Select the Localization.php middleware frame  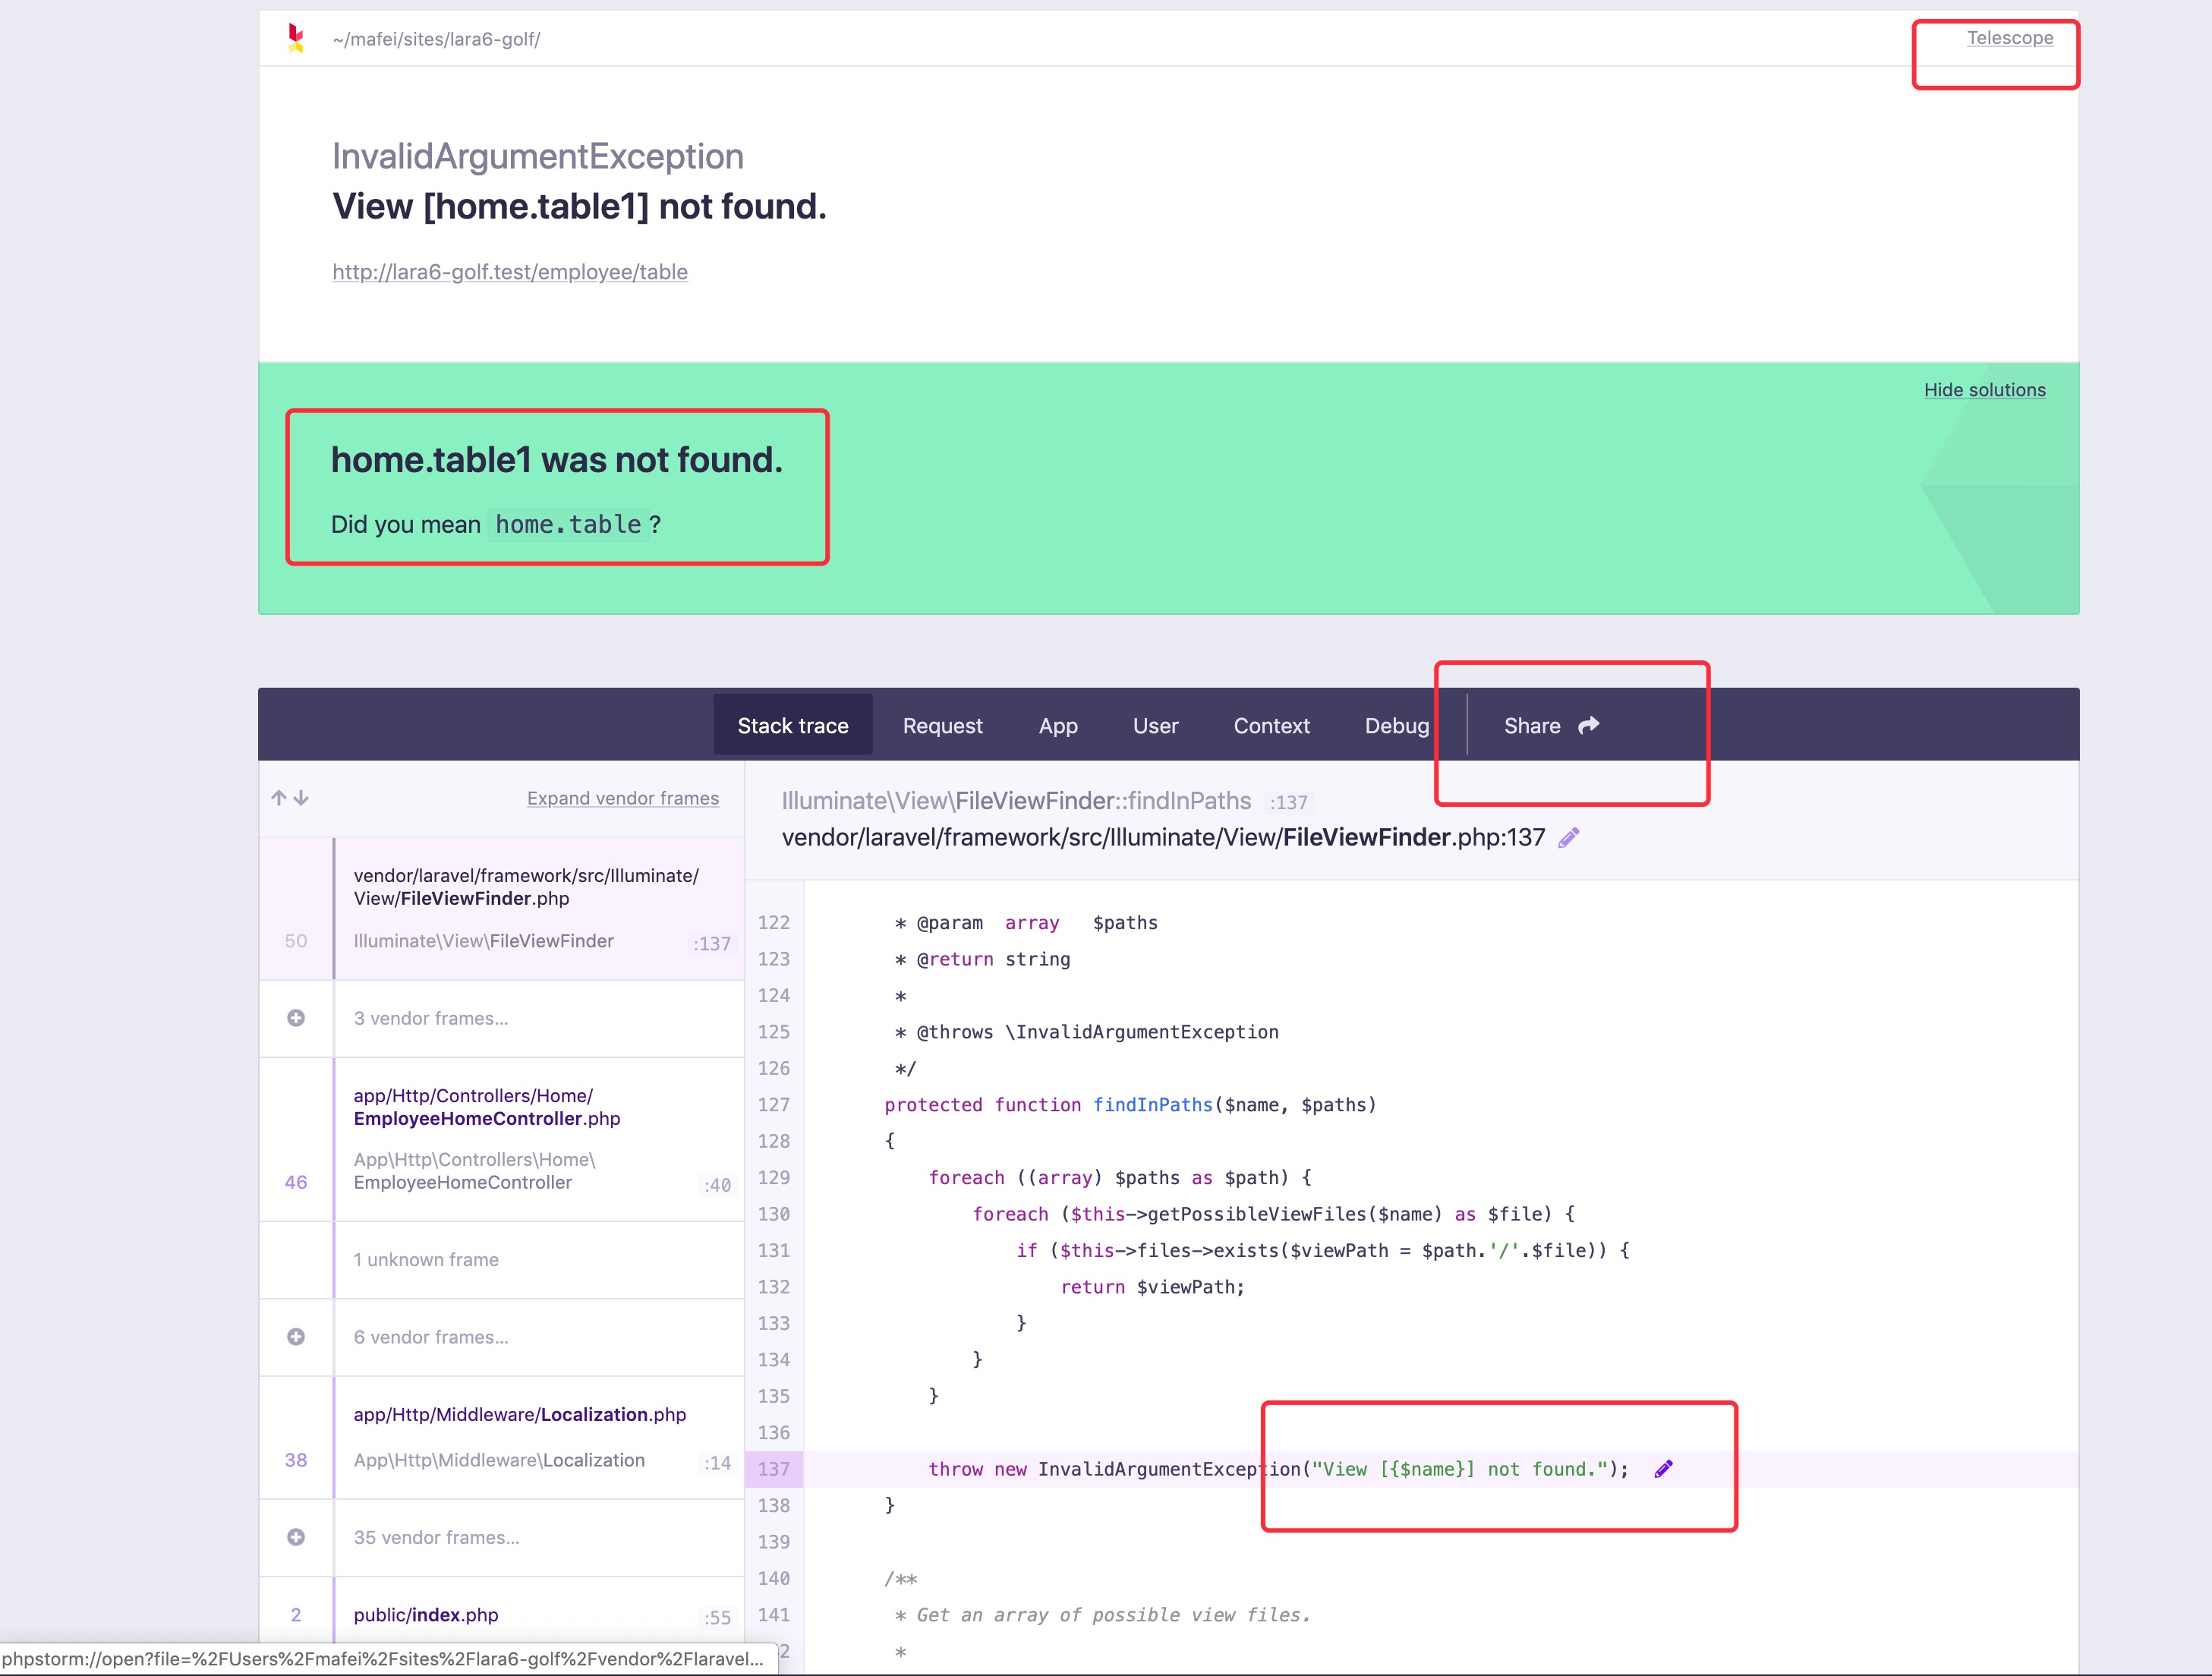pyautogui.click(x=519, y=1414)
